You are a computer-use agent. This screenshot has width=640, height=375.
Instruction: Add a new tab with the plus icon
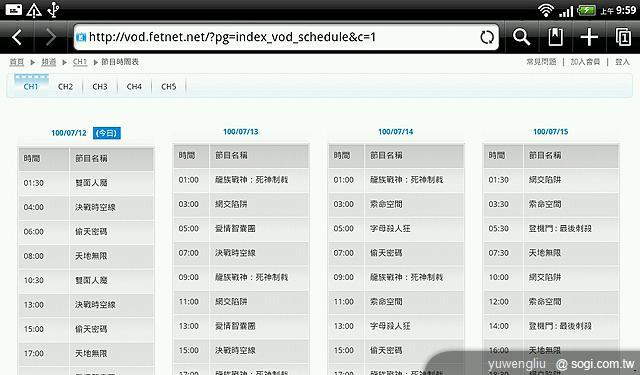point(589,37)
